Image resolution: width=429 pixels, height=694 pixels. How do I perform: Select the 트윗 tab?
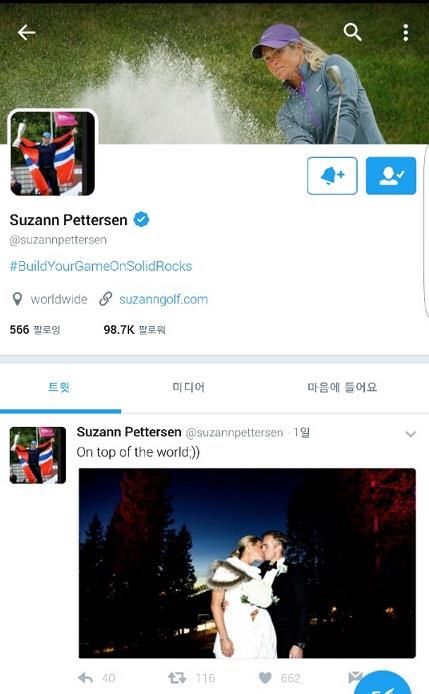click(60, 388)
